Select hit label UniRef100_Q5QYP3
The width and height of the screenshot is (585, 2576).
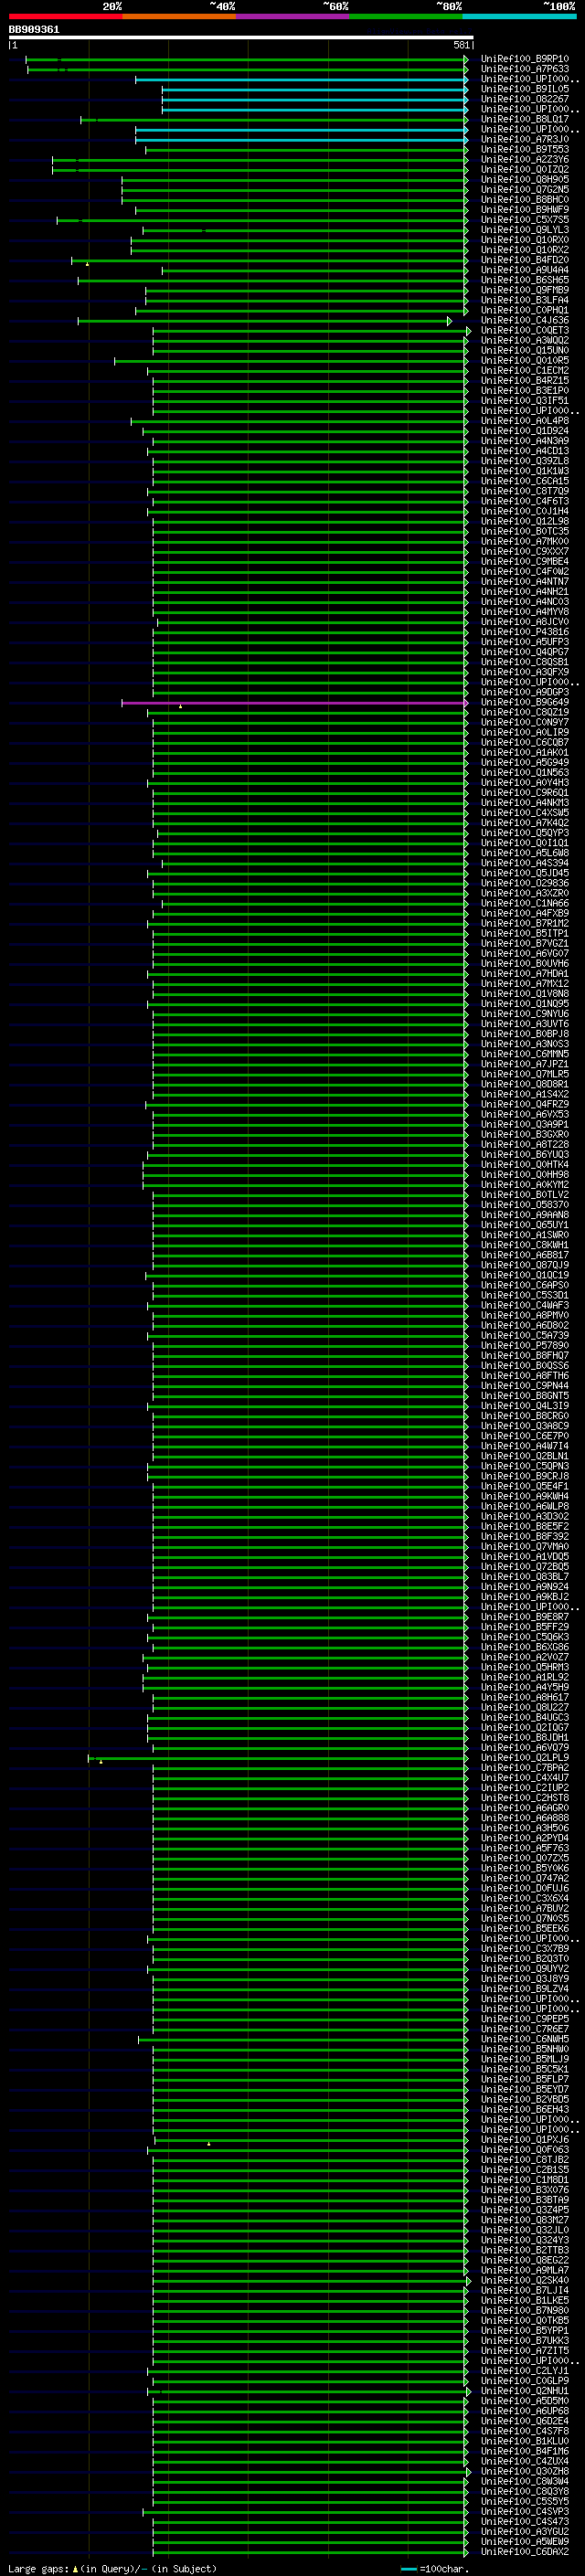[x=524, y=833]
